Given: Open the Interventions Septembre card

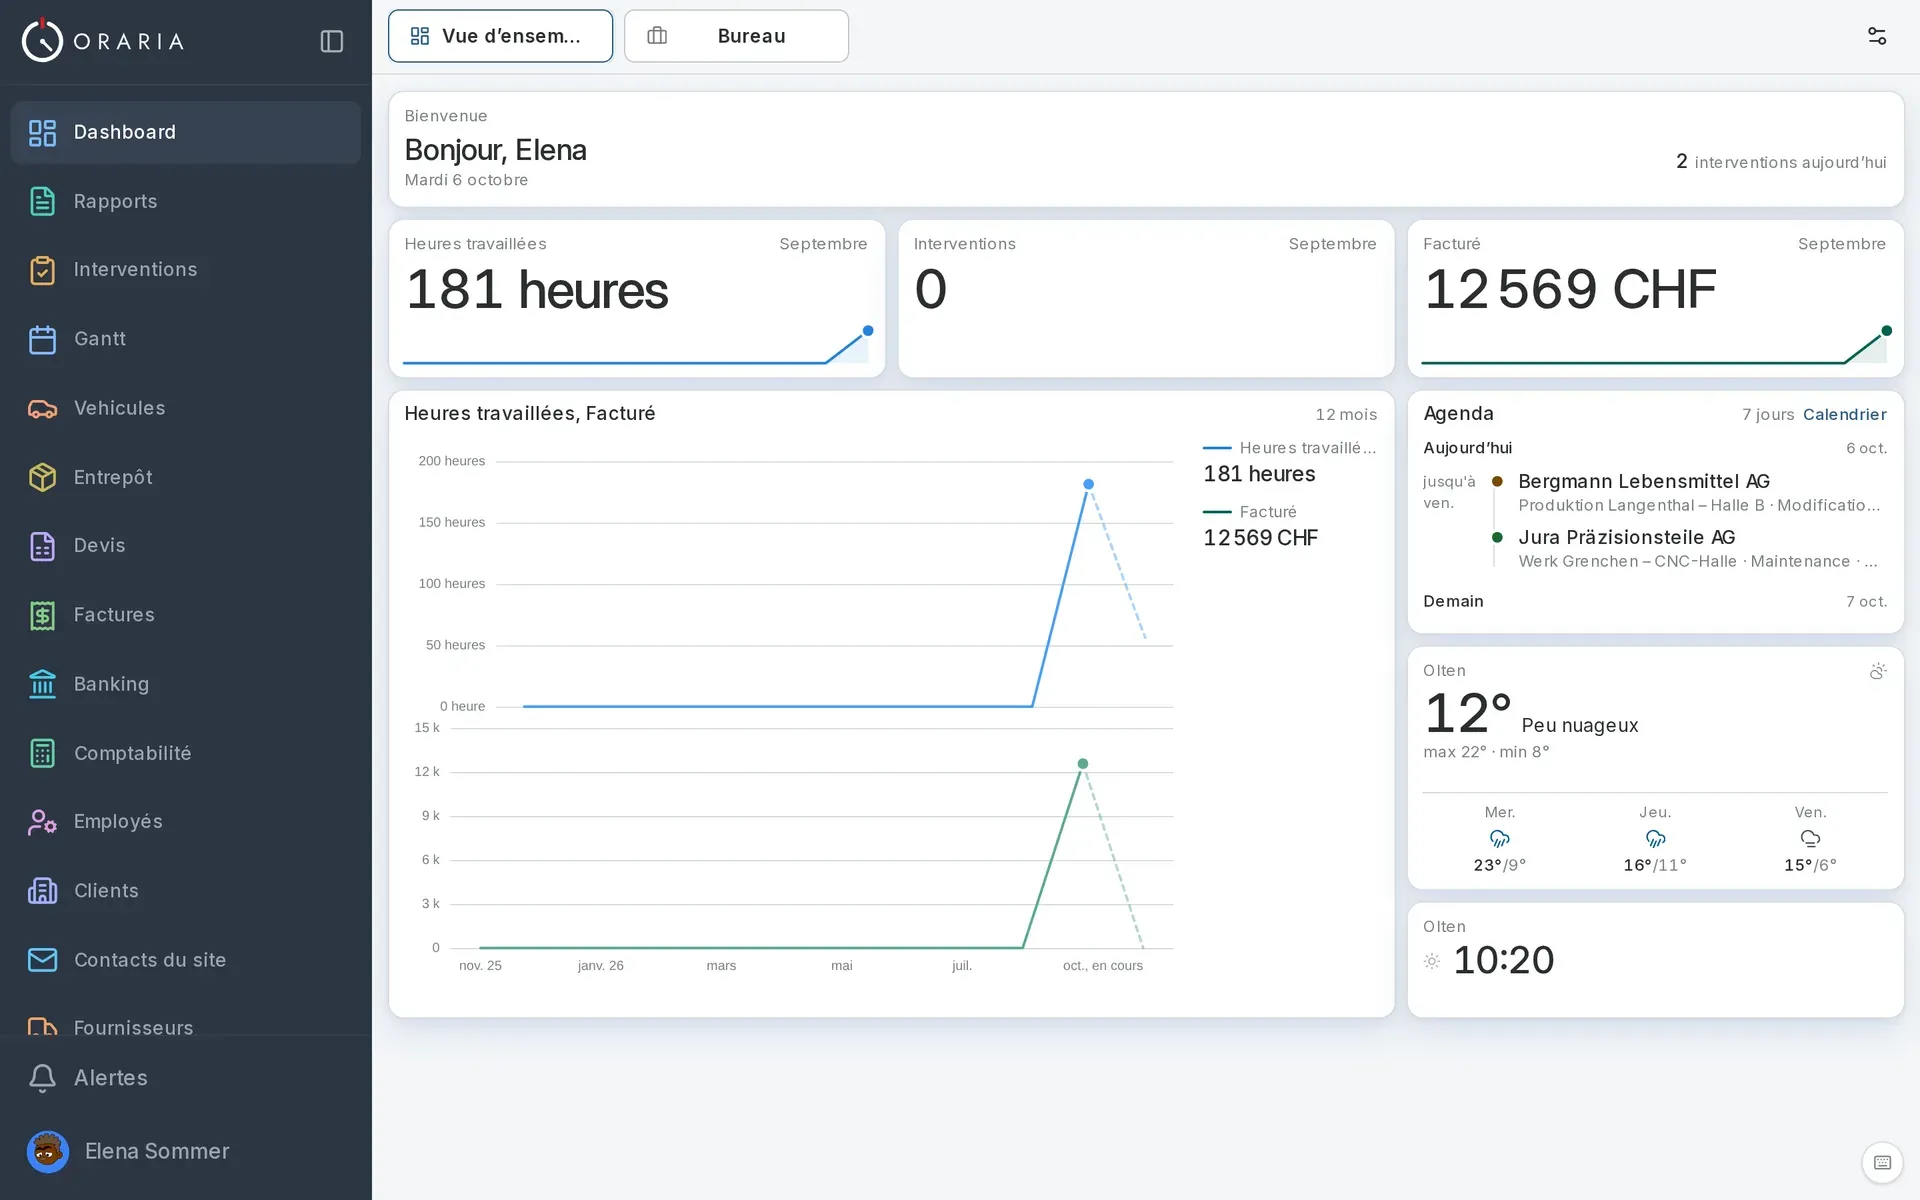Looking at the screenshot, I should tap(1146, 299).
